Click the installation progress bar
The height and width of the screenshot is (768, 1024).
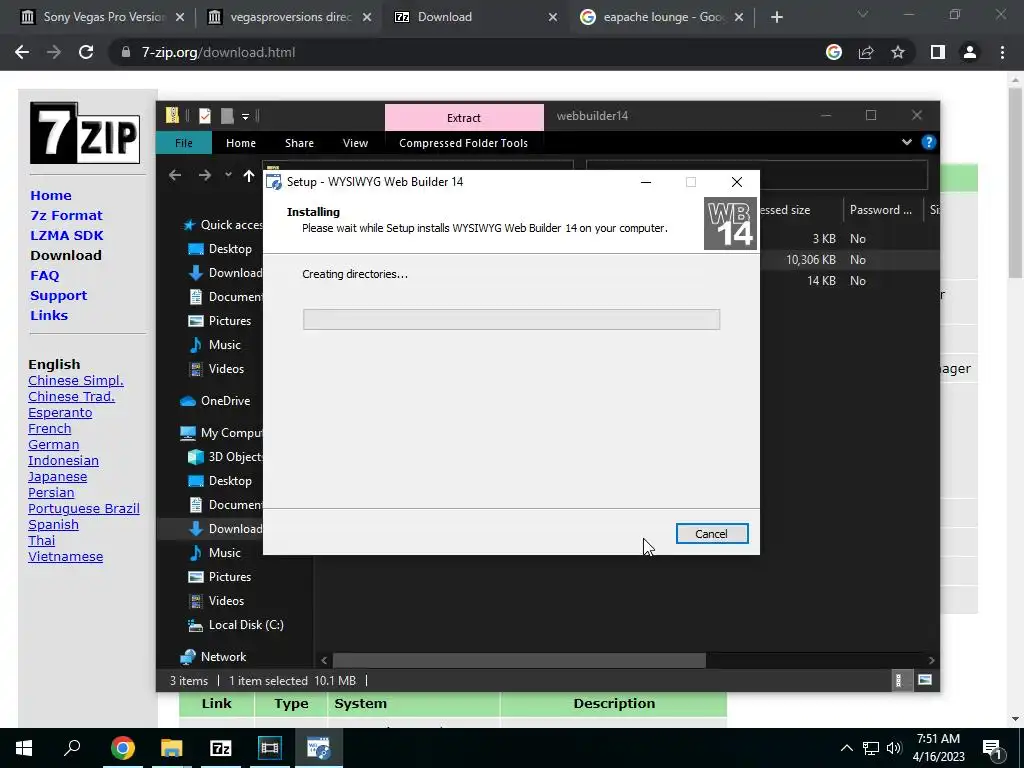click(511, 319)
